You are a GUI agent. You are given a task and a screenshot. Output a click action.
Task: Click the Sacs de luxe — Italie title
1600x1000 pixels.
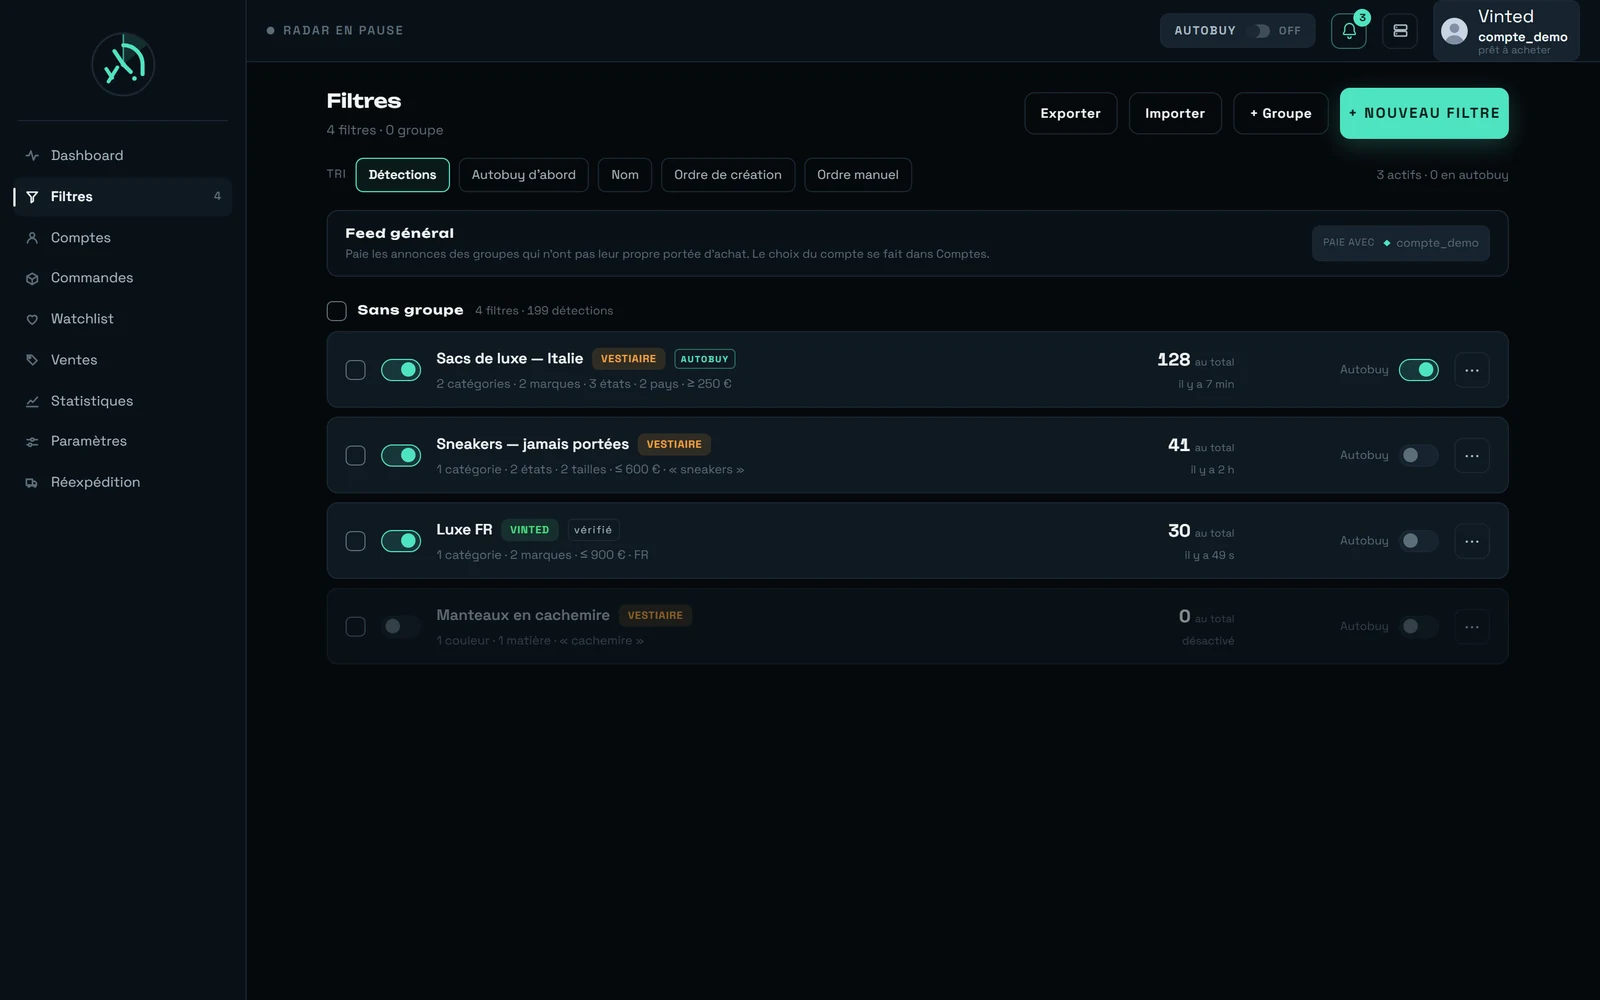509,358
